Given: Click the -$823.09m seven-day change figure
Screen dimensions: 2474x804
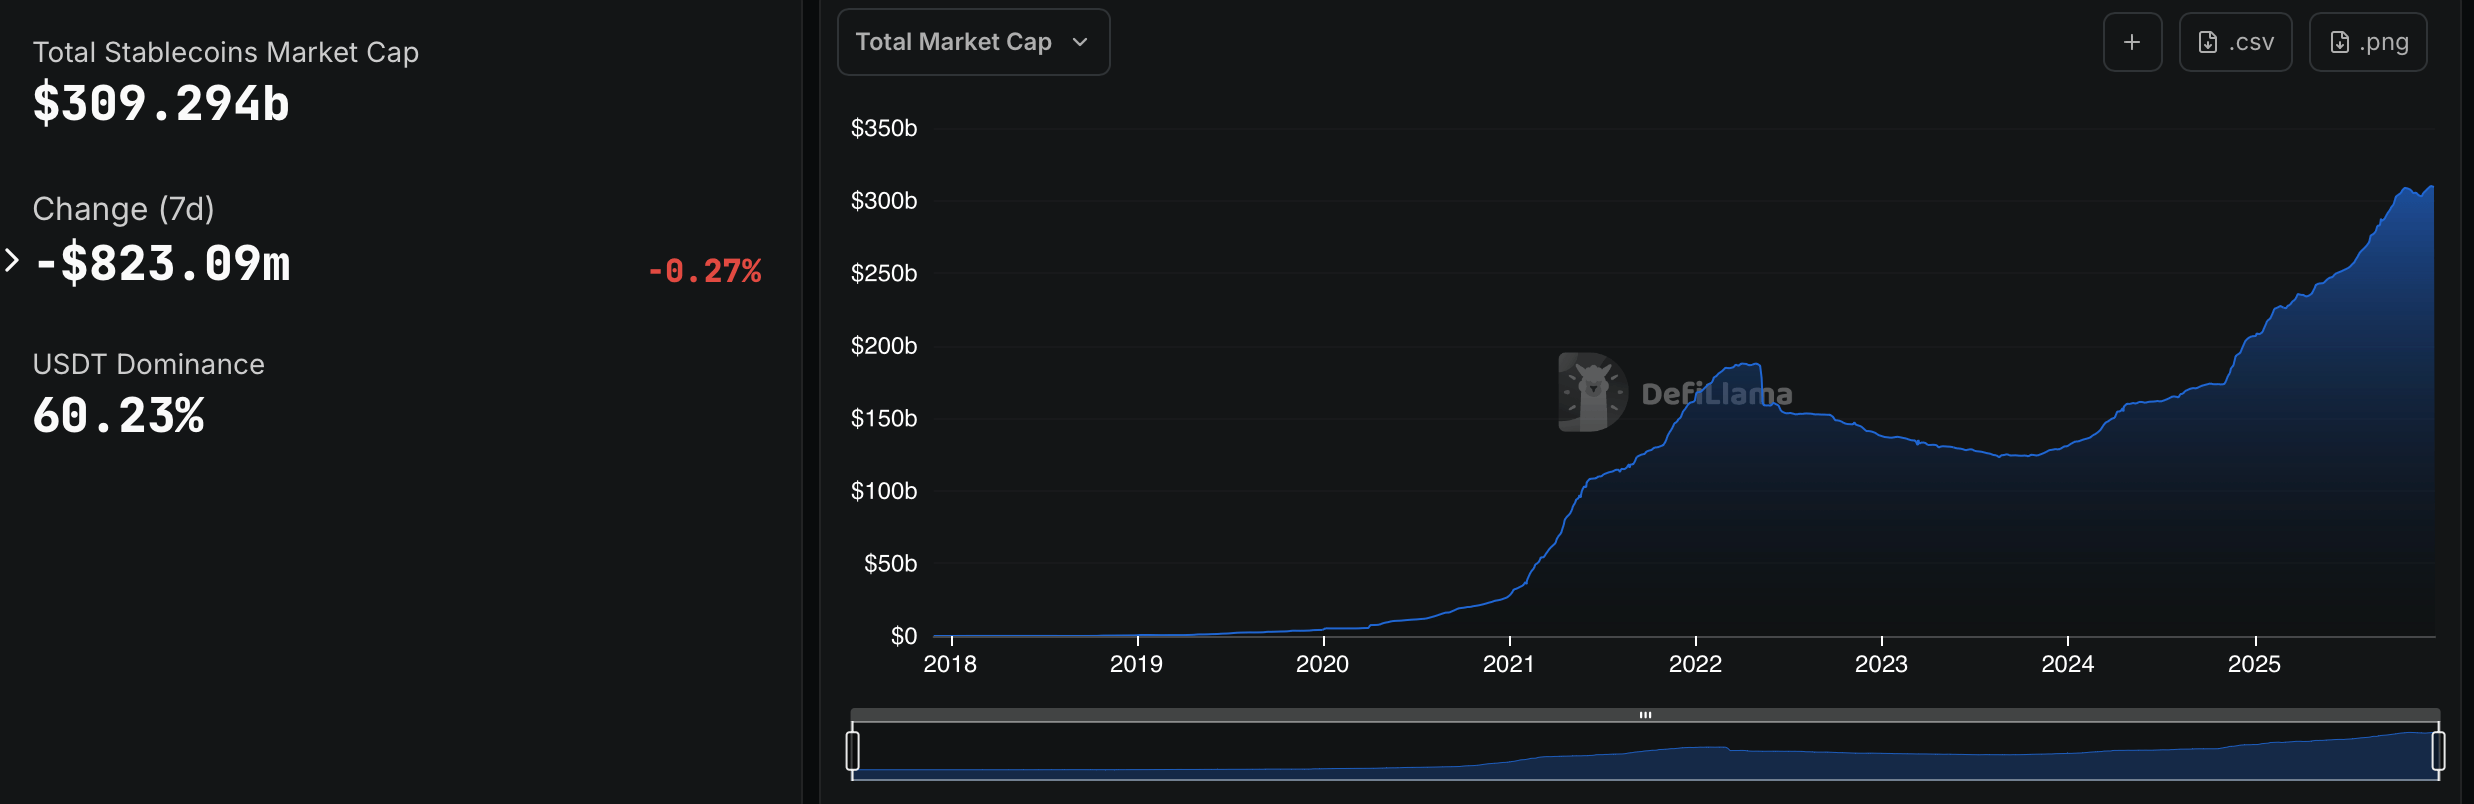Looking at the screenshot, I should point(163,264).
